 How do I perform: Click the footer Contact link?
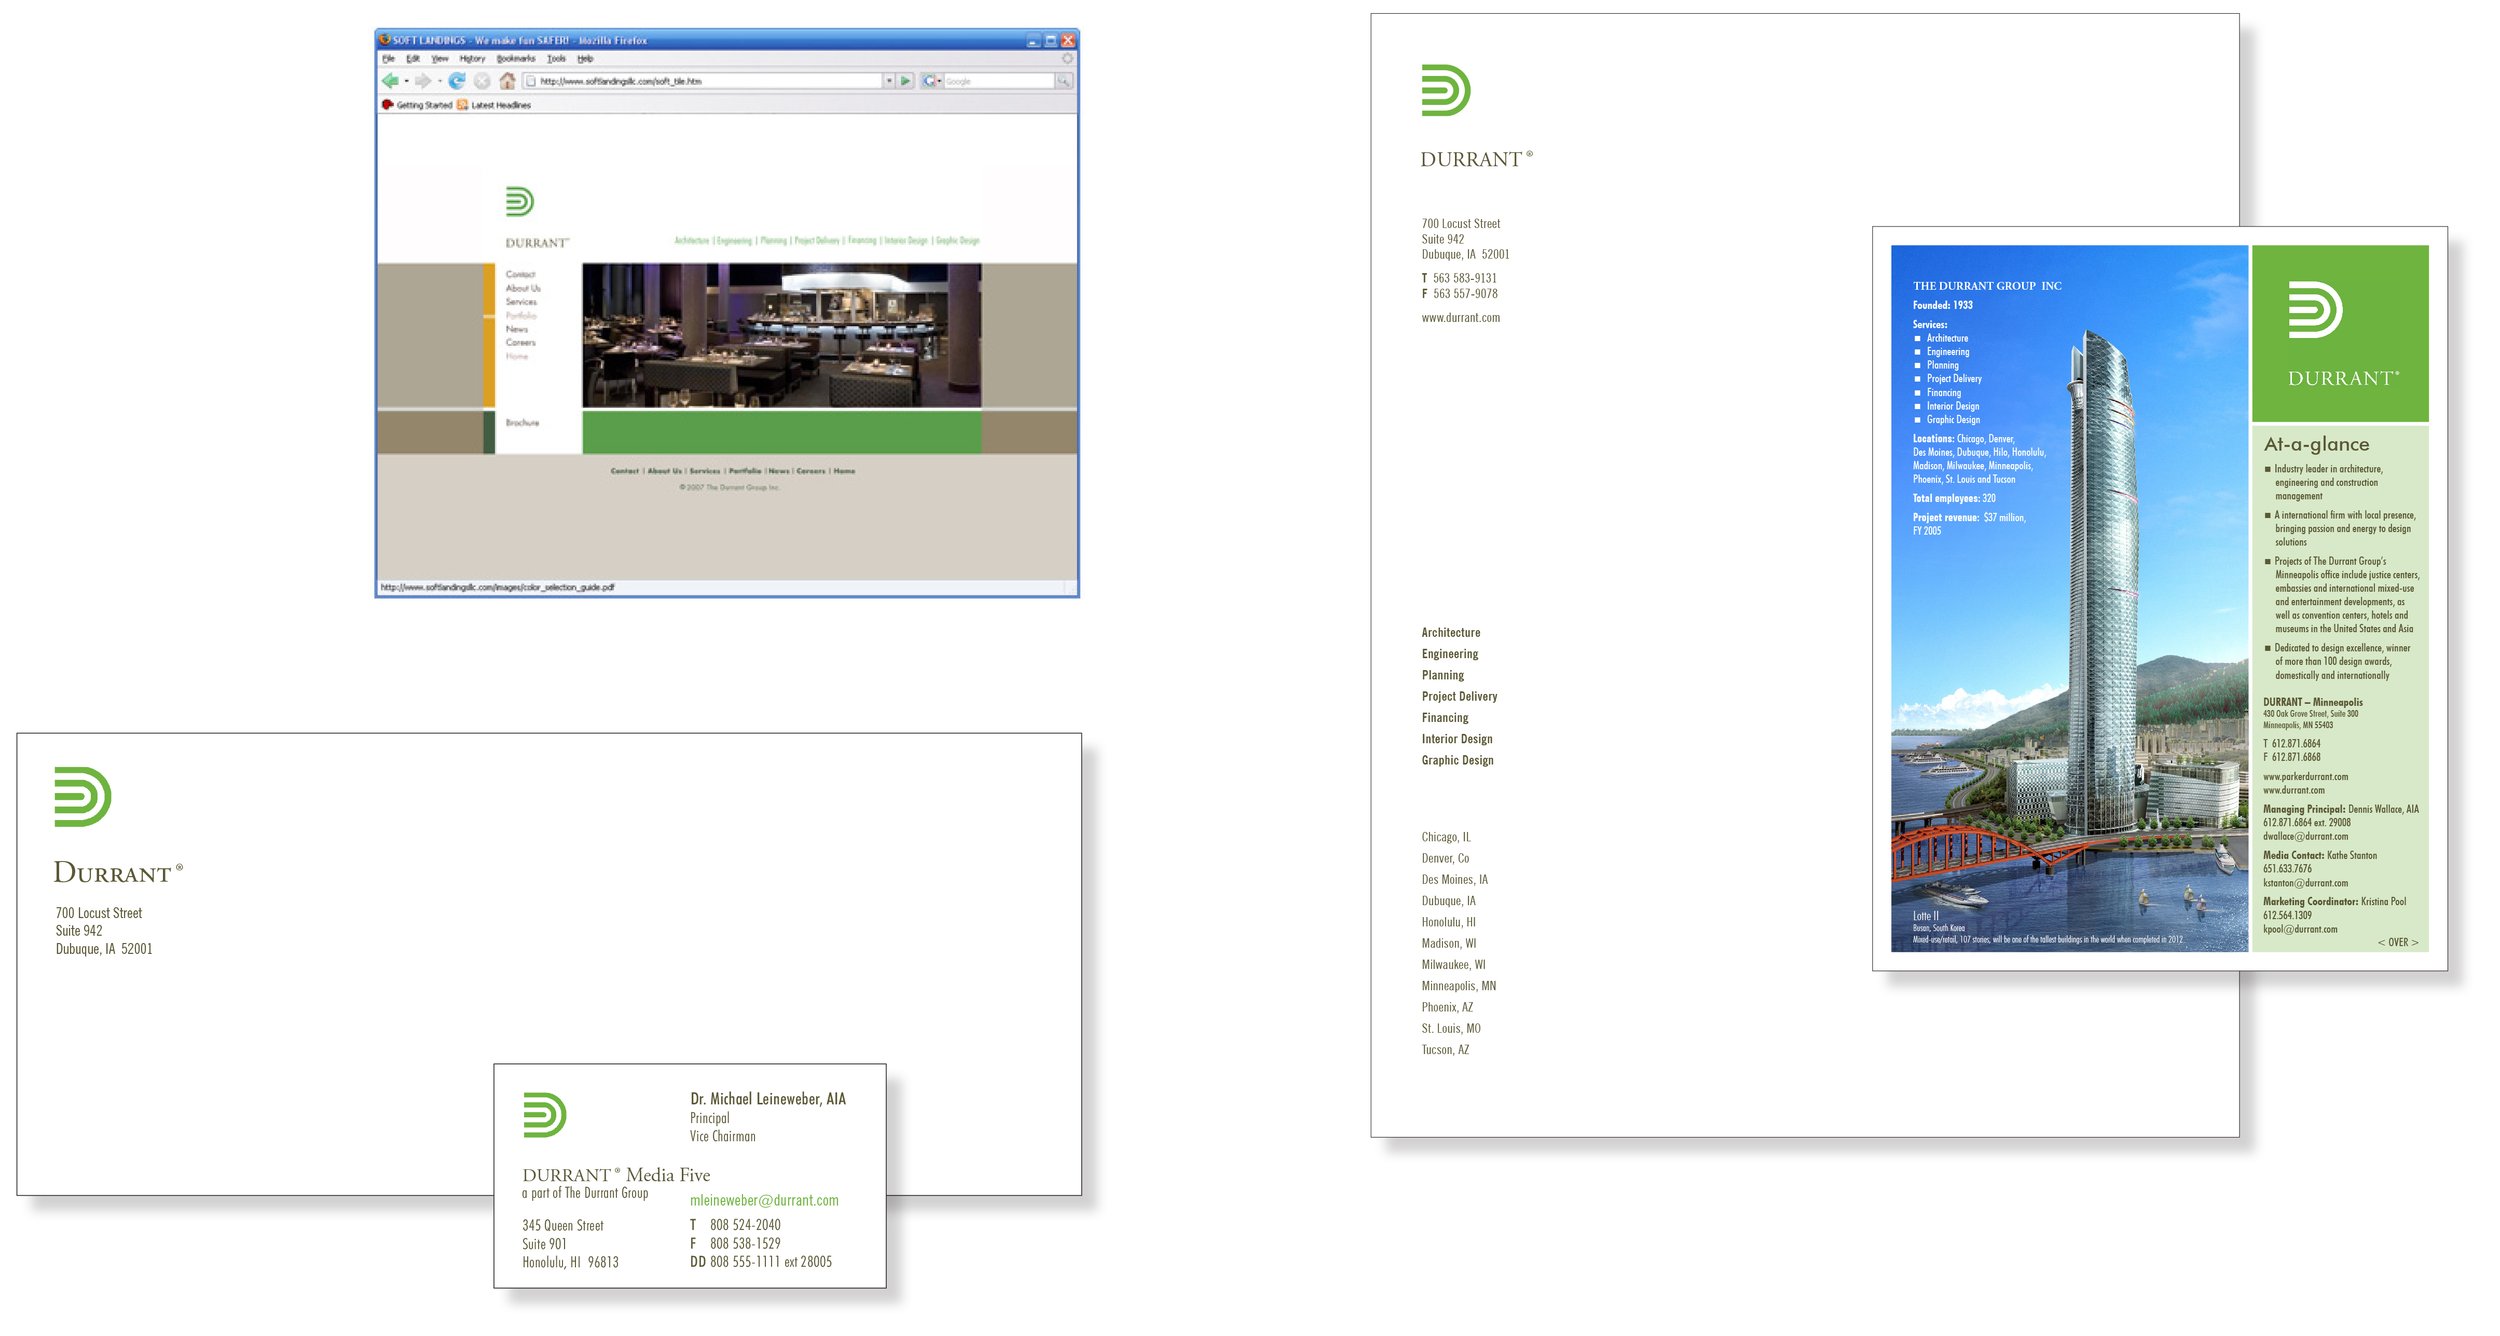[x=625, y=471]
